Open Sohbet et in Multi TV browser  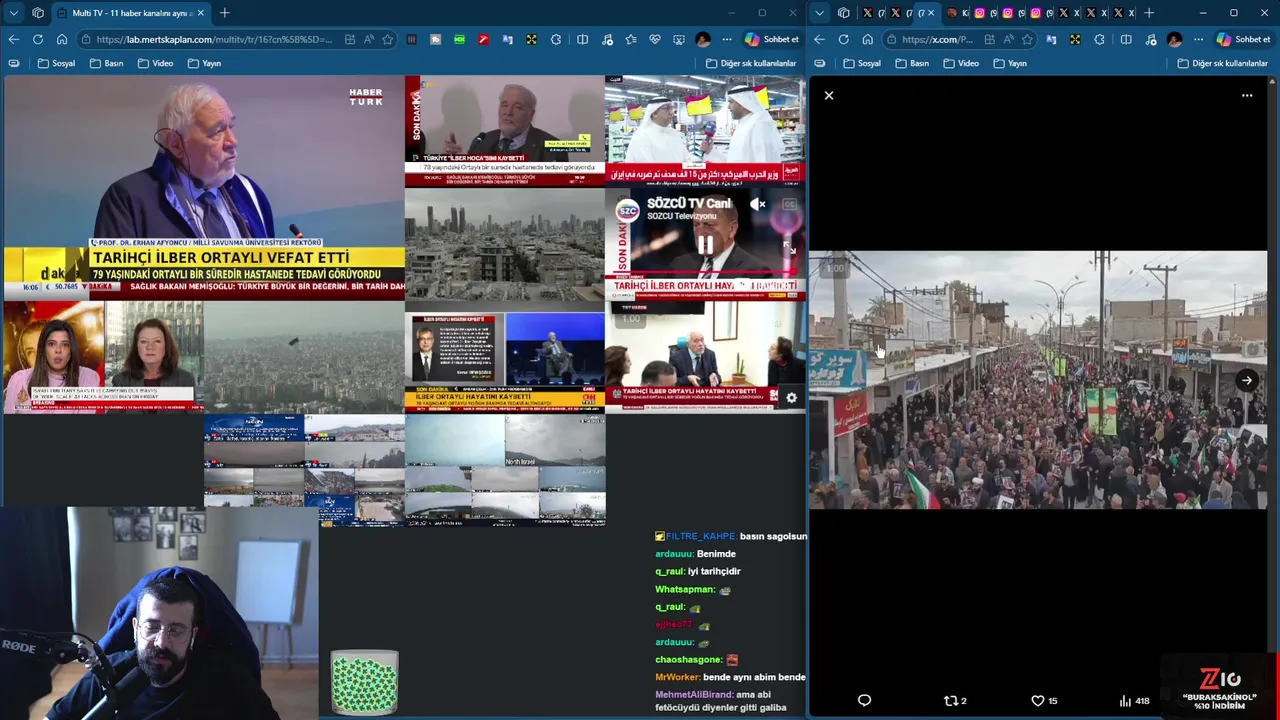point(772,39)
